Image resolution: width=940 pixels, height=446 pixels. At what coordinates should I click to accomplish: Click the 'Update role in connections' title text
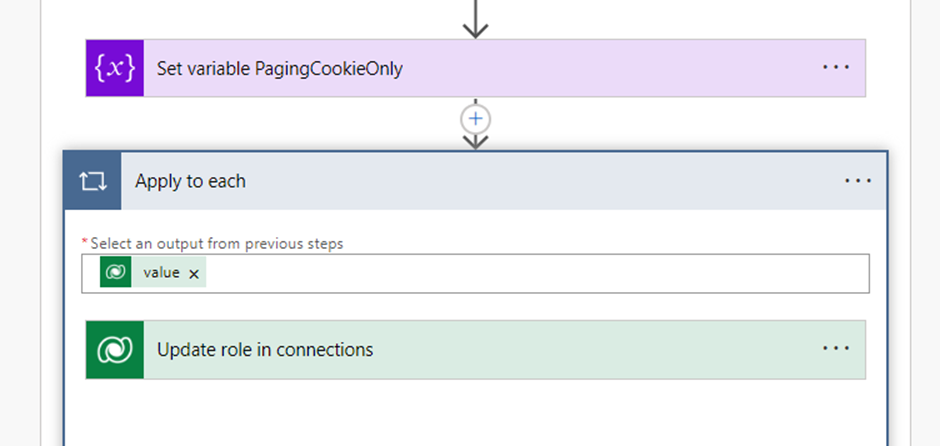pos(265,350)
